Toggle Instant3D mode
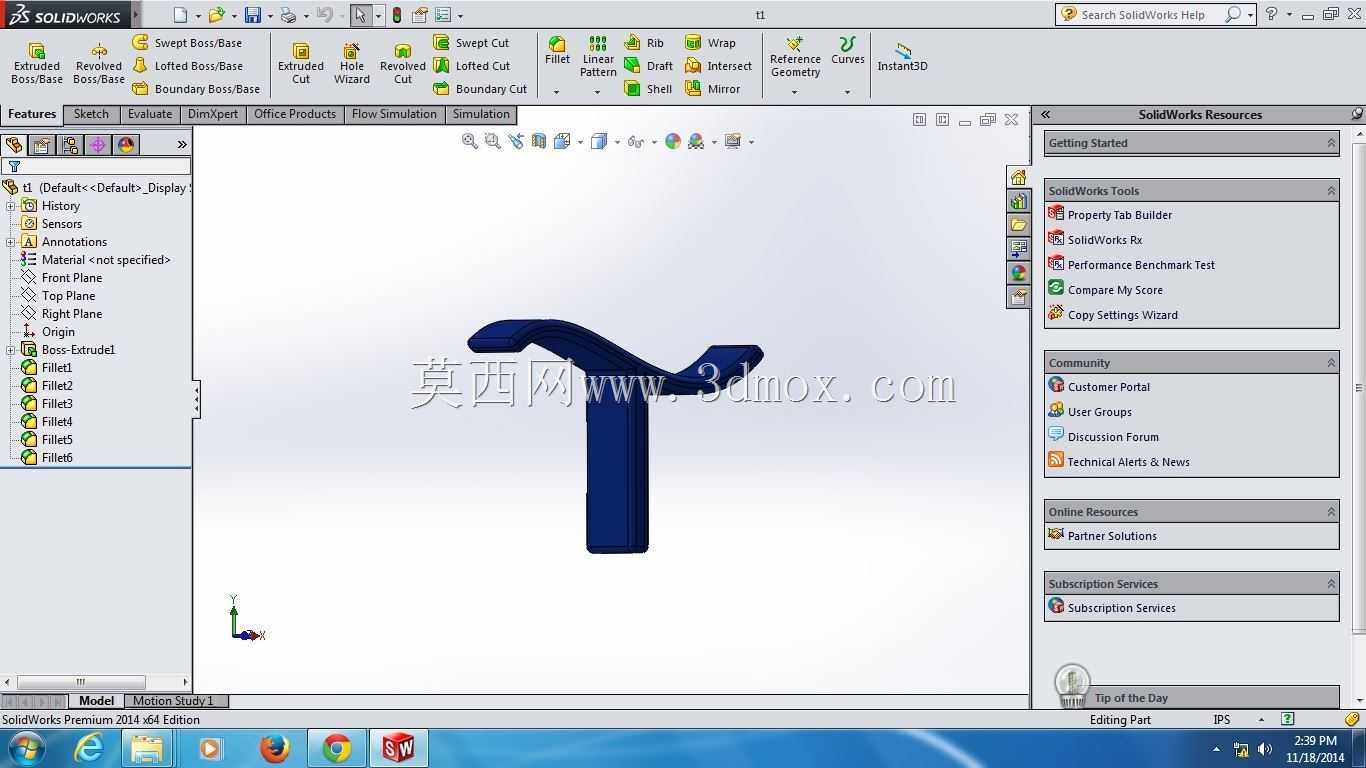The image size is (1366, 768). click(902, 57)
